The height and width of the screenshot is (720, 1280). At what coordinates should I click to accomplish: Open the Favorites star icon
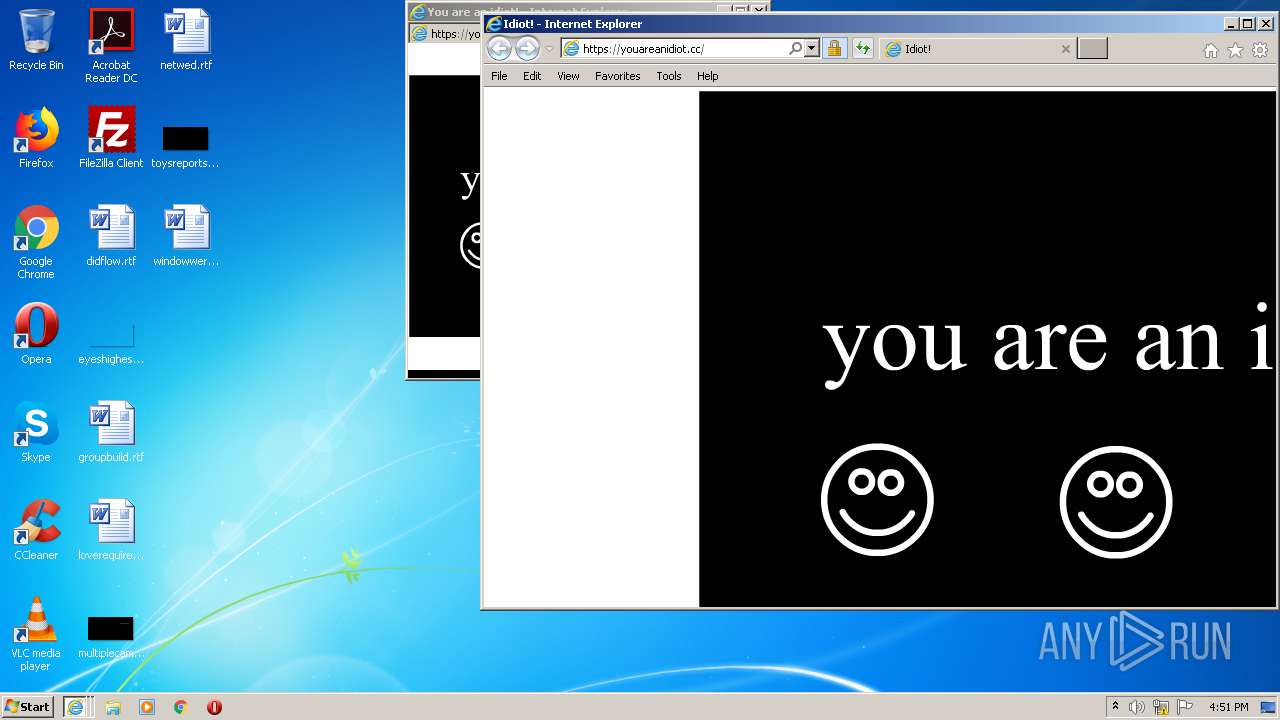click(1235, 50)
